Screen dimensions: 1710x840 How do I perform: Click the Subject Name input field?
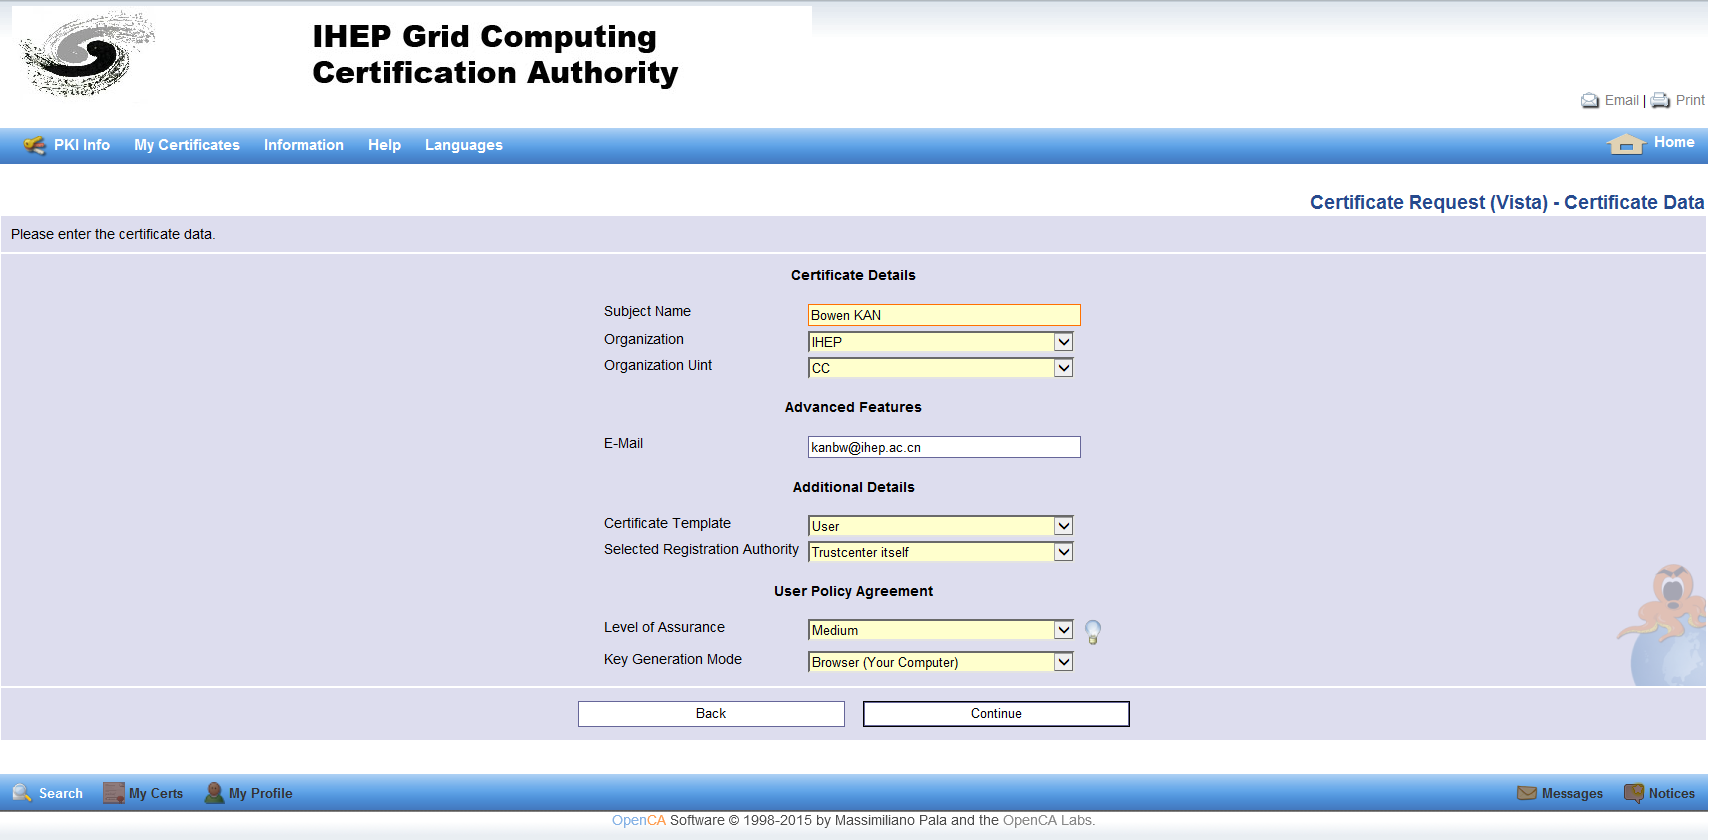coord(944,315)
